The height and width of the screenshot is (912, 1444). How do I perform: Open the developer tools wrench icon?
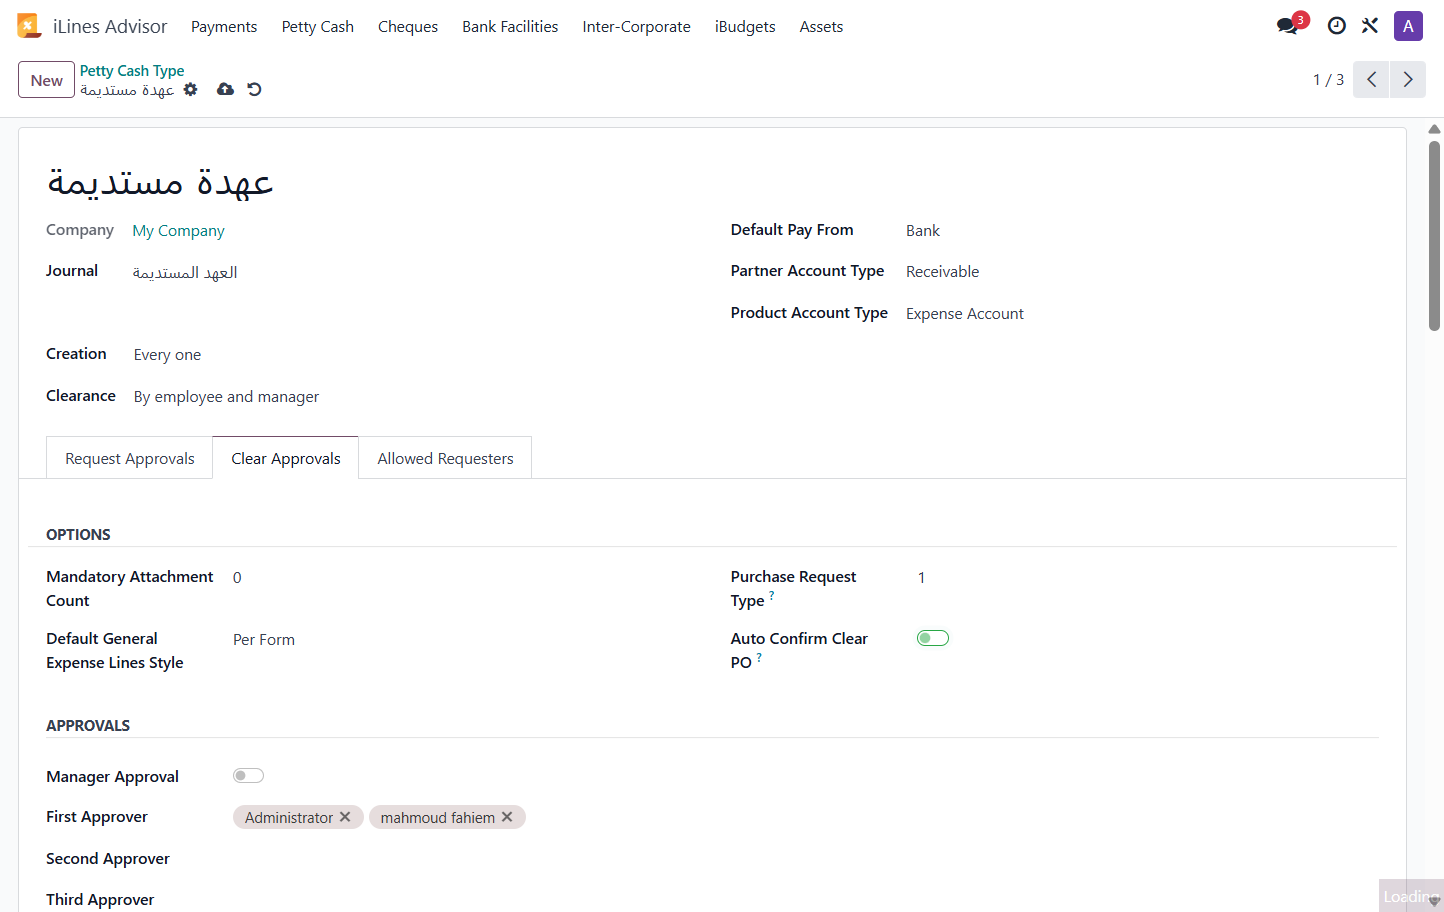click(1370, 26)
